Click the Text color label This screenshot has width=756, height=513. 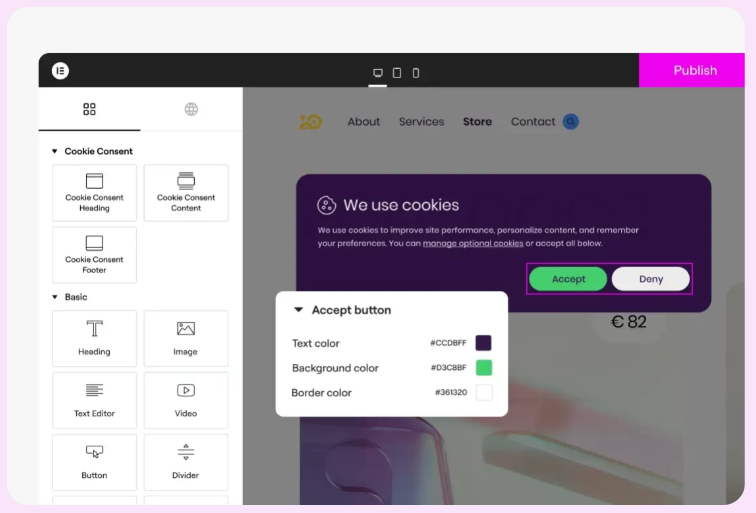click(x=316, y=343)
